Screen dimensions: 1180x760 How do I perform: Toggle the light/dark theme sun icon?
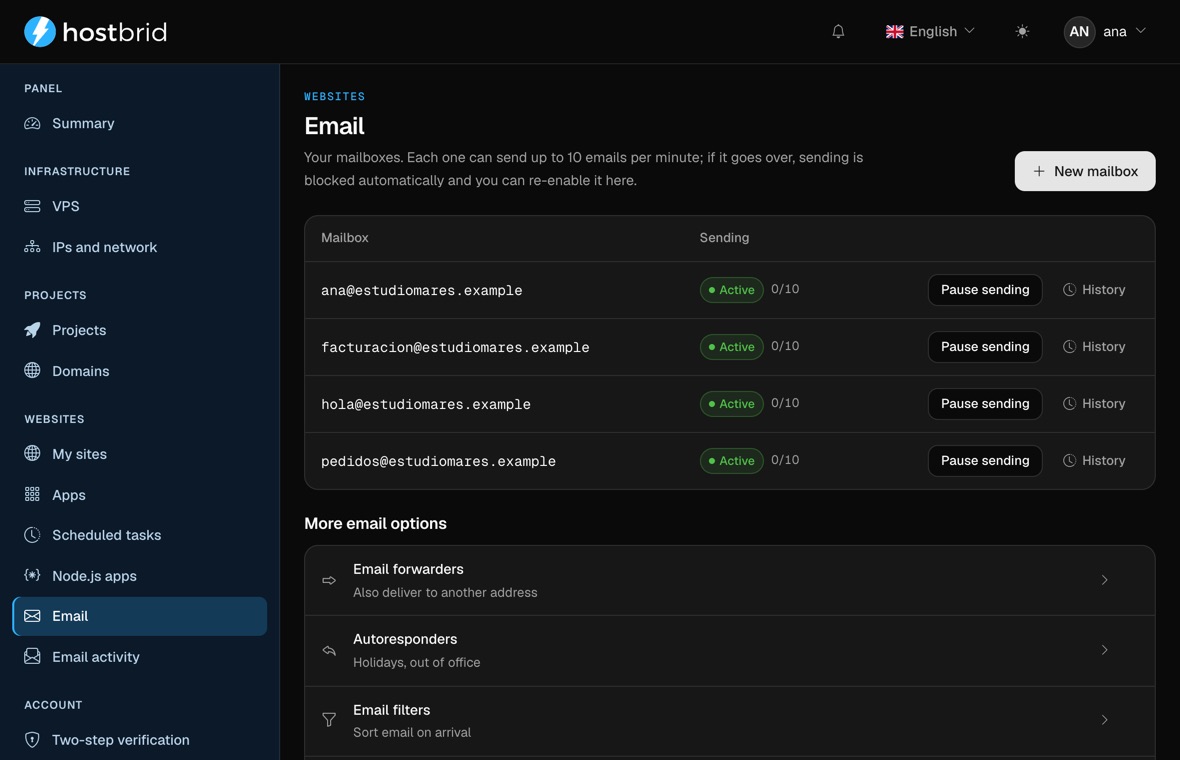tap(1021, 32)
